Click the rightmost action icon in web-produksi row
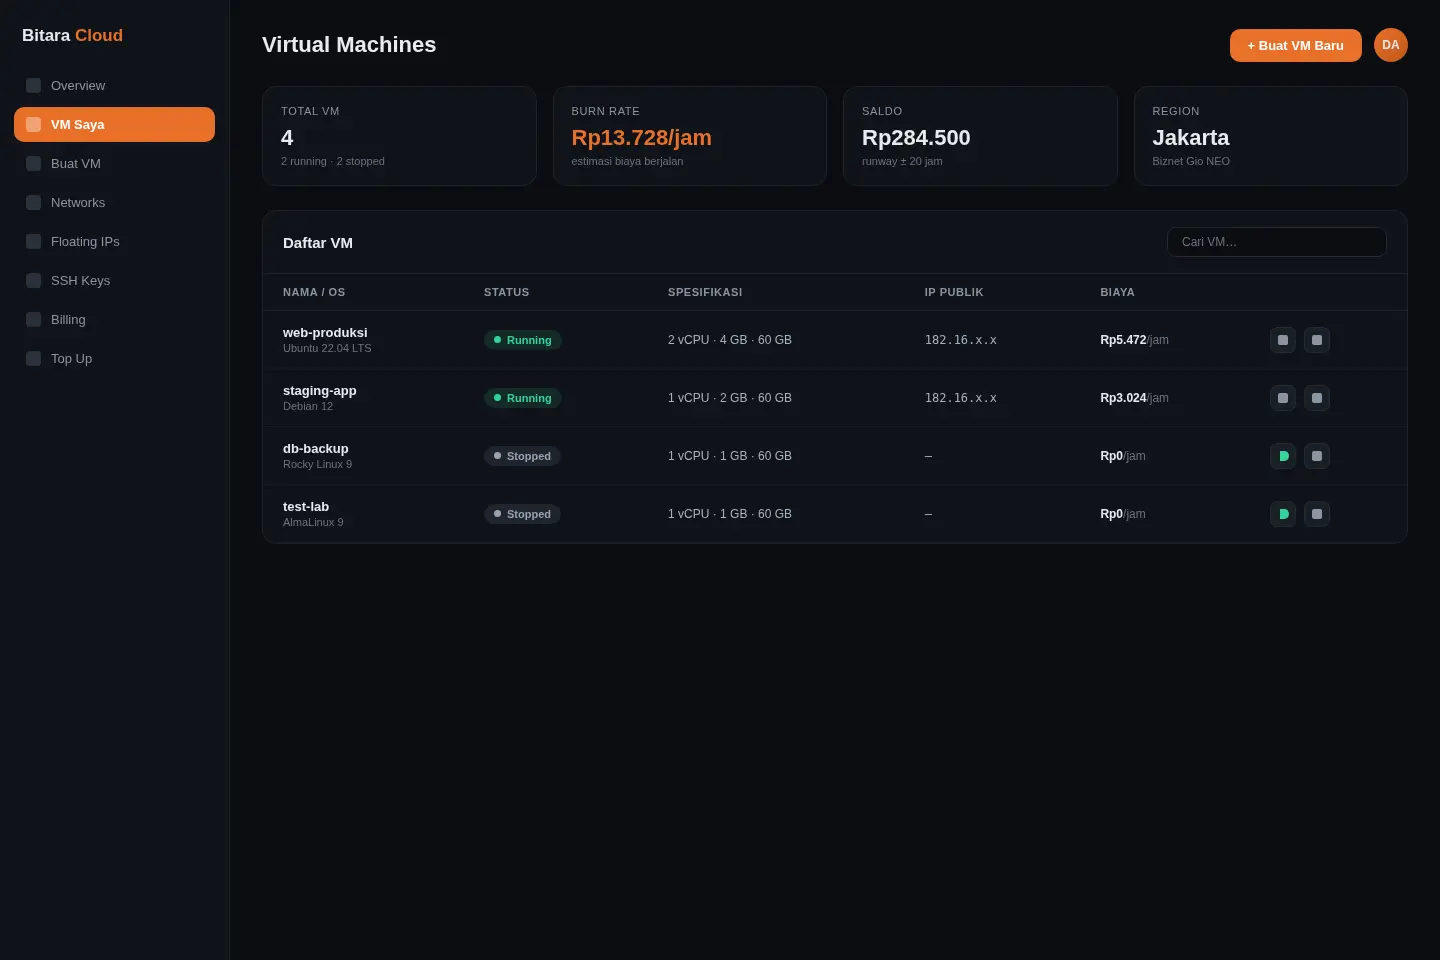This screenshot has width=1440, height=960. (x=1317, y=340)
